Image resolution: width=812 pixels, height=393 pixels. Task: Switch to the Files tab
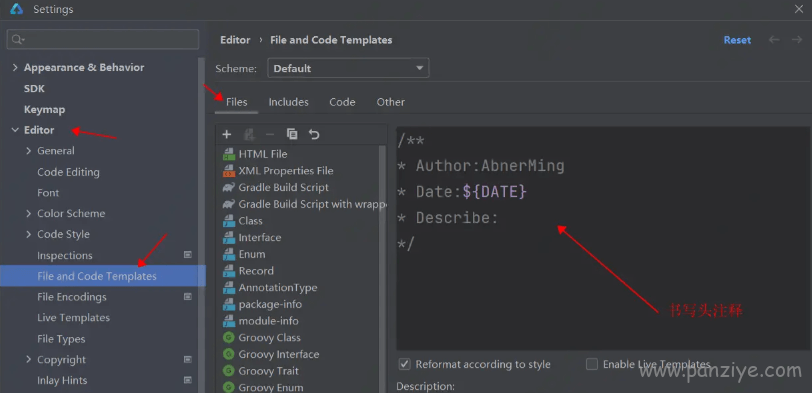pyautogui.click(x=237, y=102)
